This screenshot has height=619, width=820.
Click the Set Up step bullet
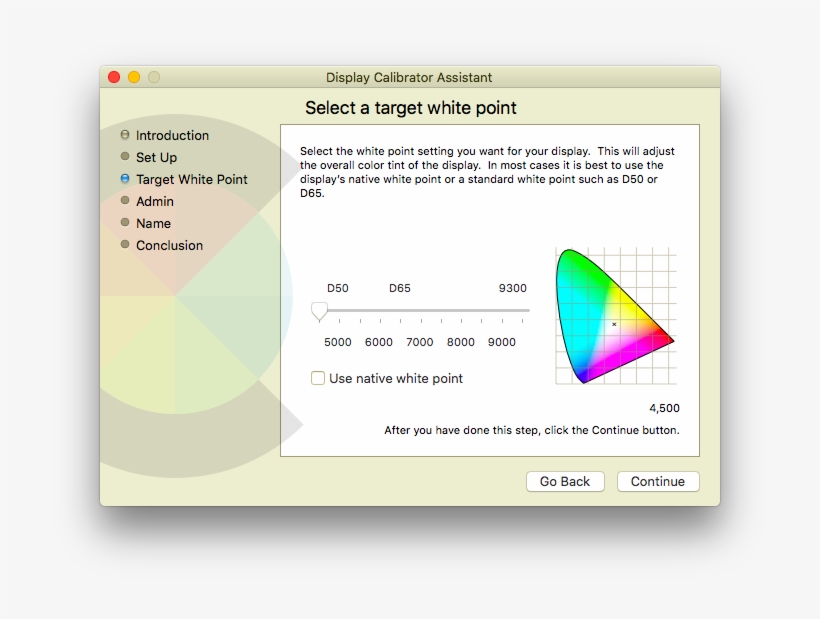click(125, 157)
